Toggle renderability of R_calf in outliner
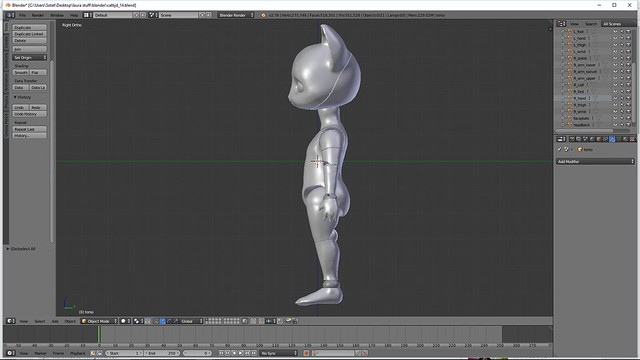 pyautogui.click(x=629, y=85)
